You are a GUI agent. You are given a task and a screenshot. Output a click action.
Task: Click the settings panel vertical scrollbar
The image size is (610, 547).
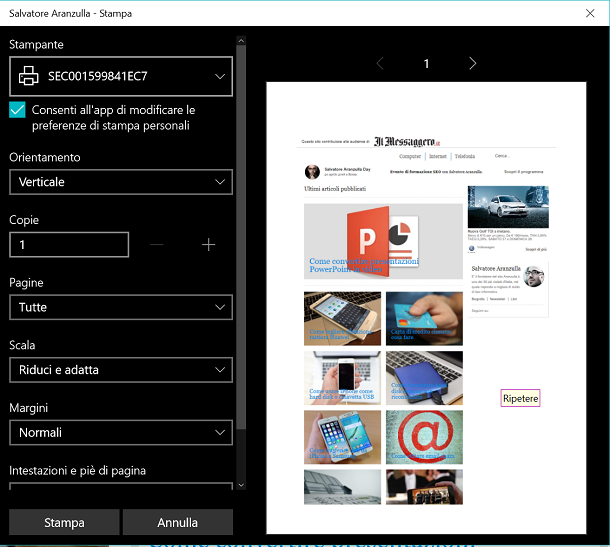pyautogui.click(x=240, y=250)
